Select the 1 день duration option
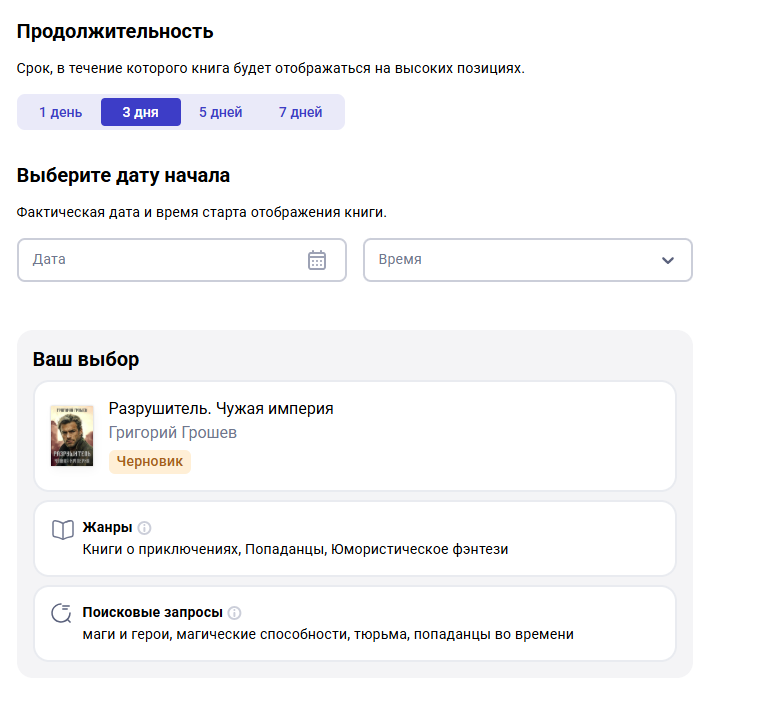The image size is (777, 709). pyautogui.click(x=60, y=112)
